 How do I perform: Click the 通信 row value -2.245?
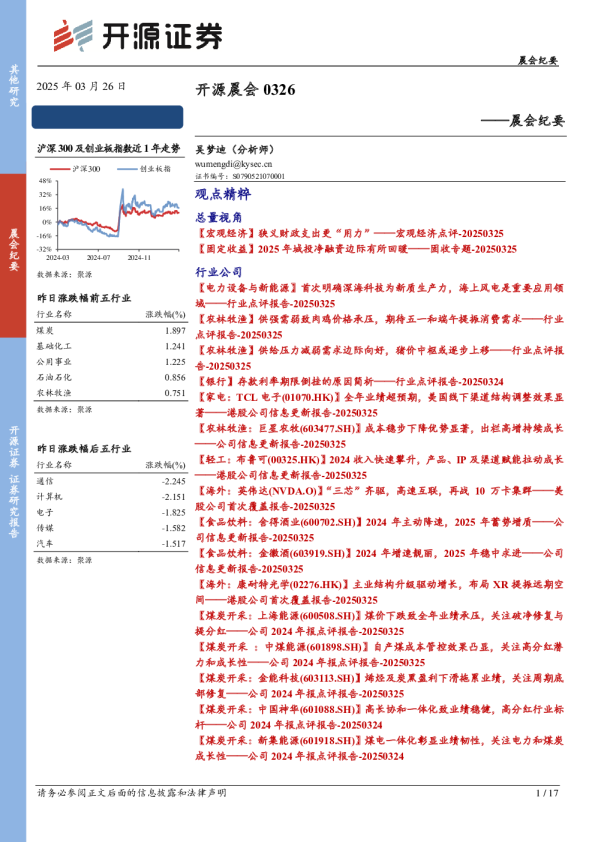[173, 481]
